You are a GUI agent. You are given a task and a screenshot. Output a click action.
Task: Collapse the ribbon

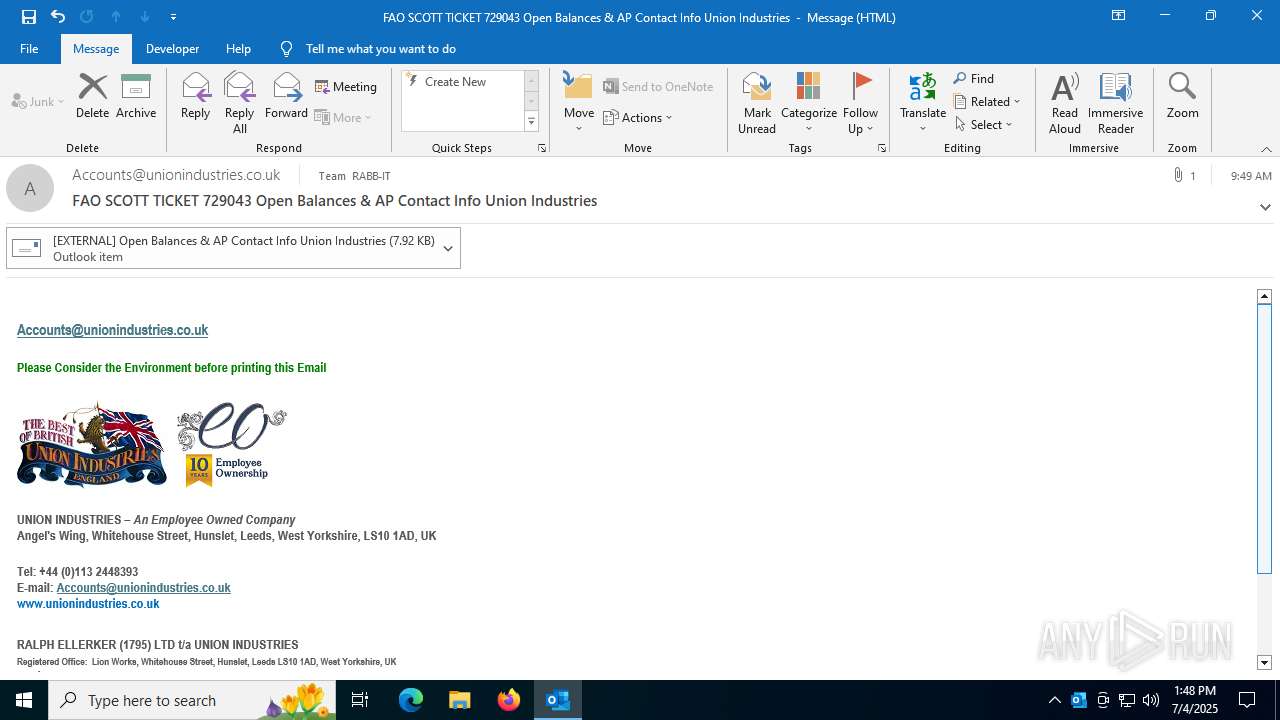click(x=1266, y=149)
